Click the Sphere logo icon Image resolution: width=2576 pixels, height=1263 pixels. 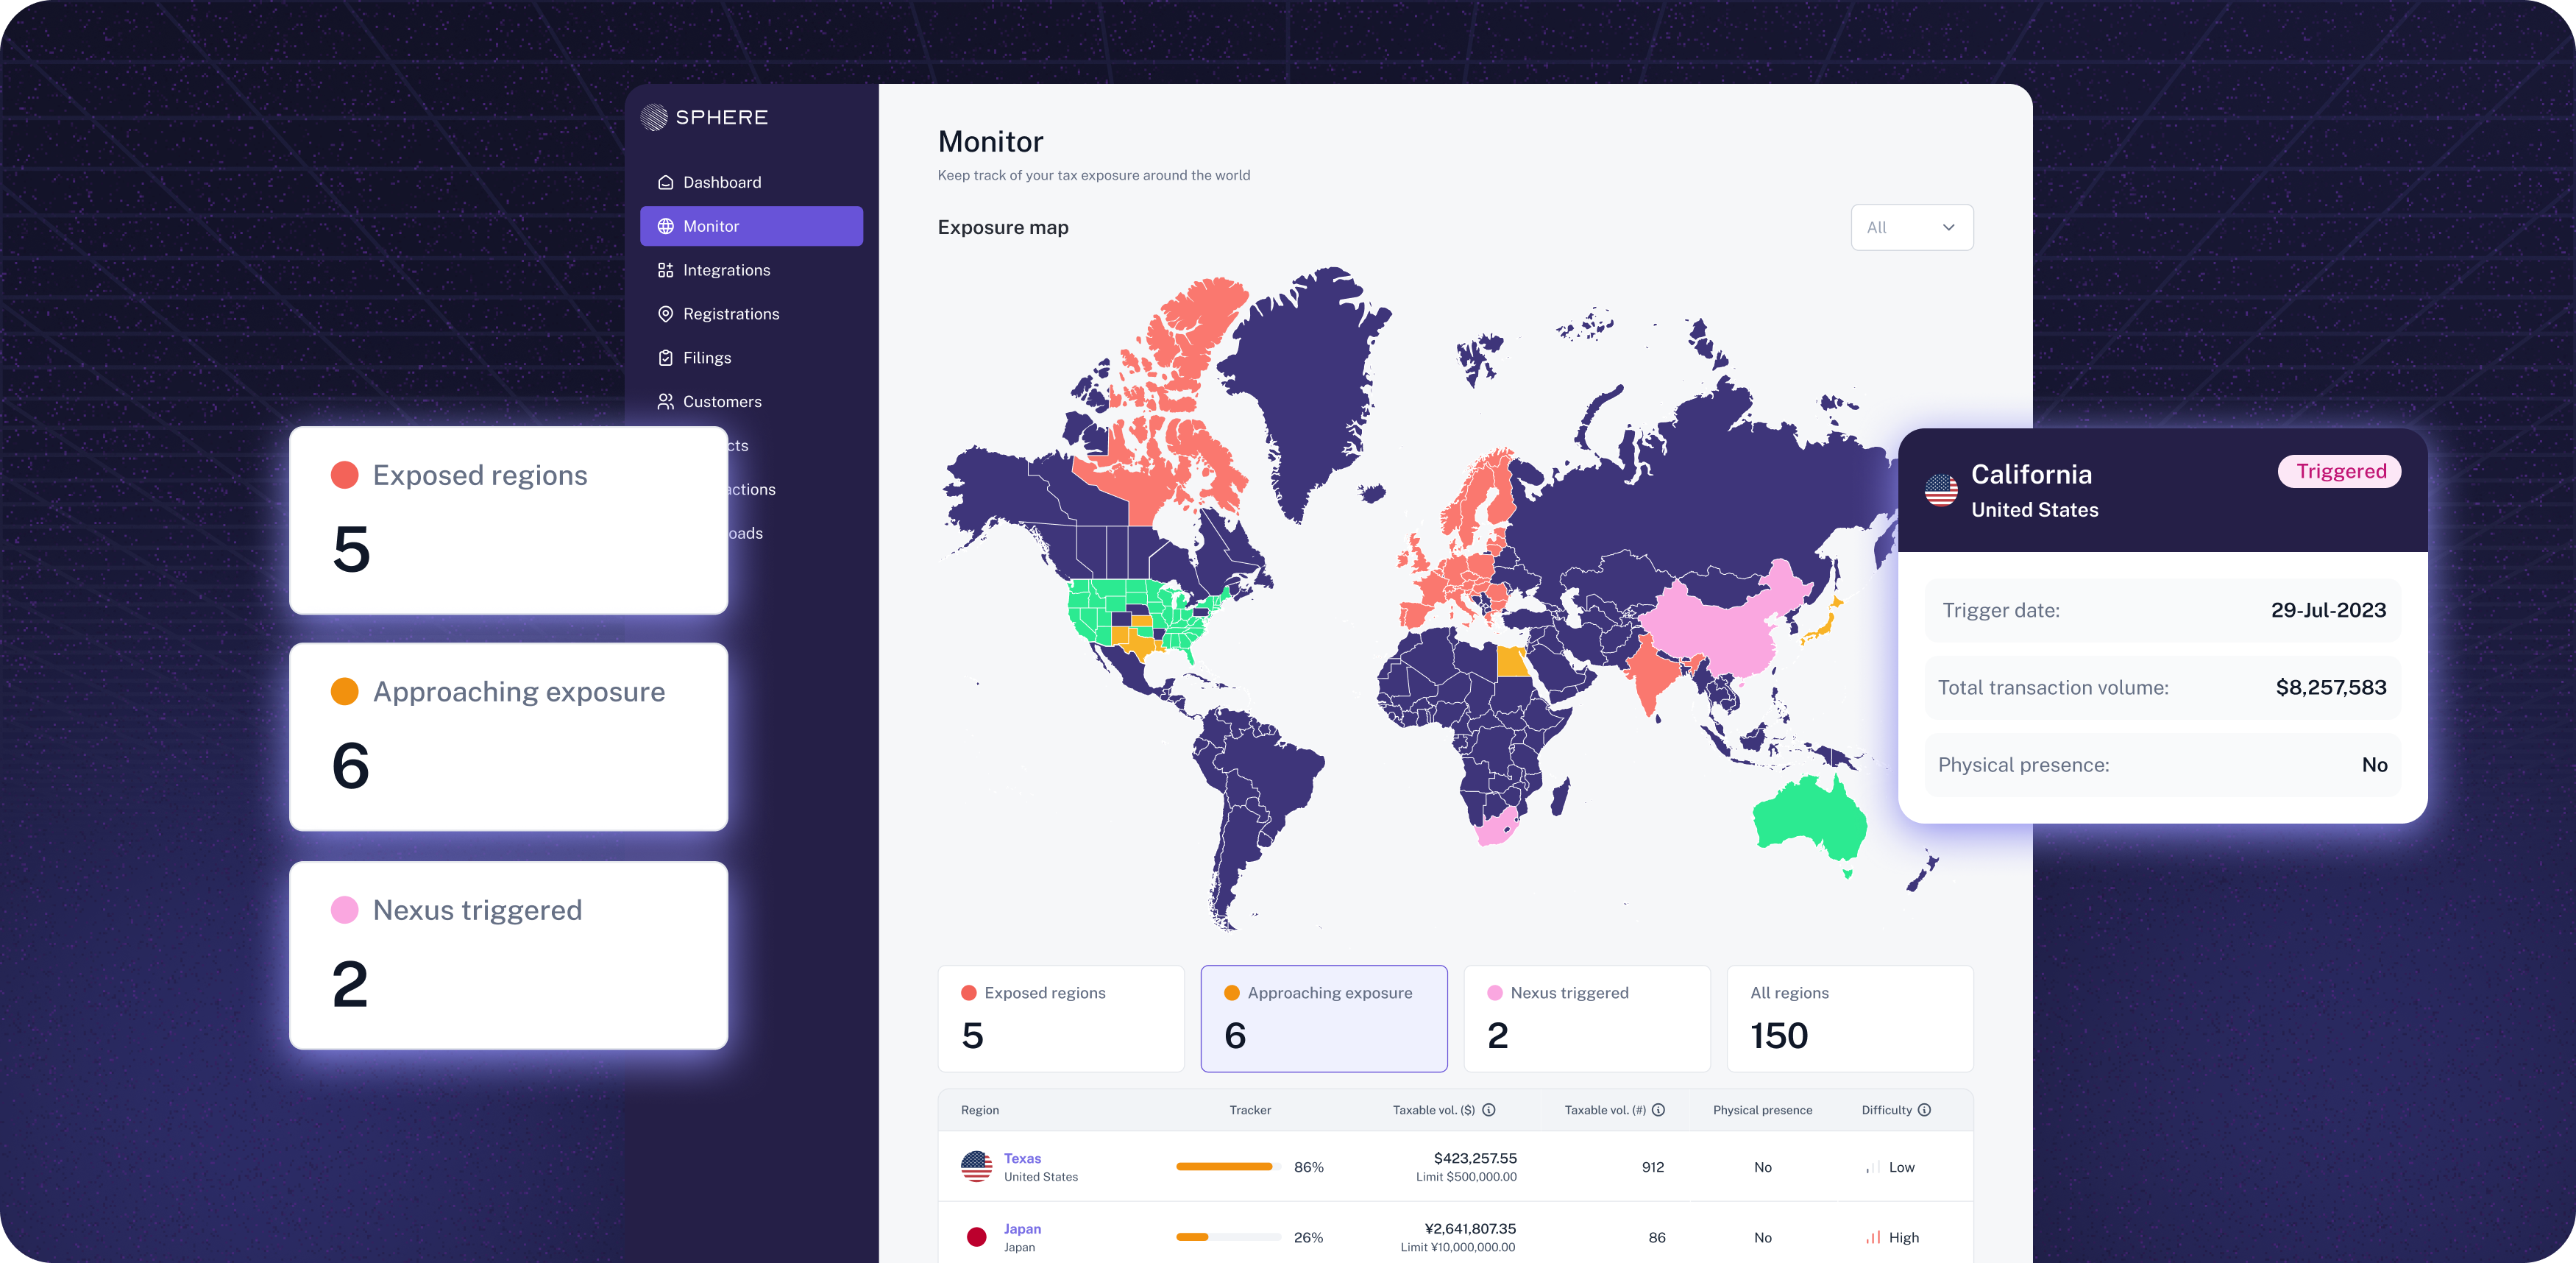tap(654, 117)
